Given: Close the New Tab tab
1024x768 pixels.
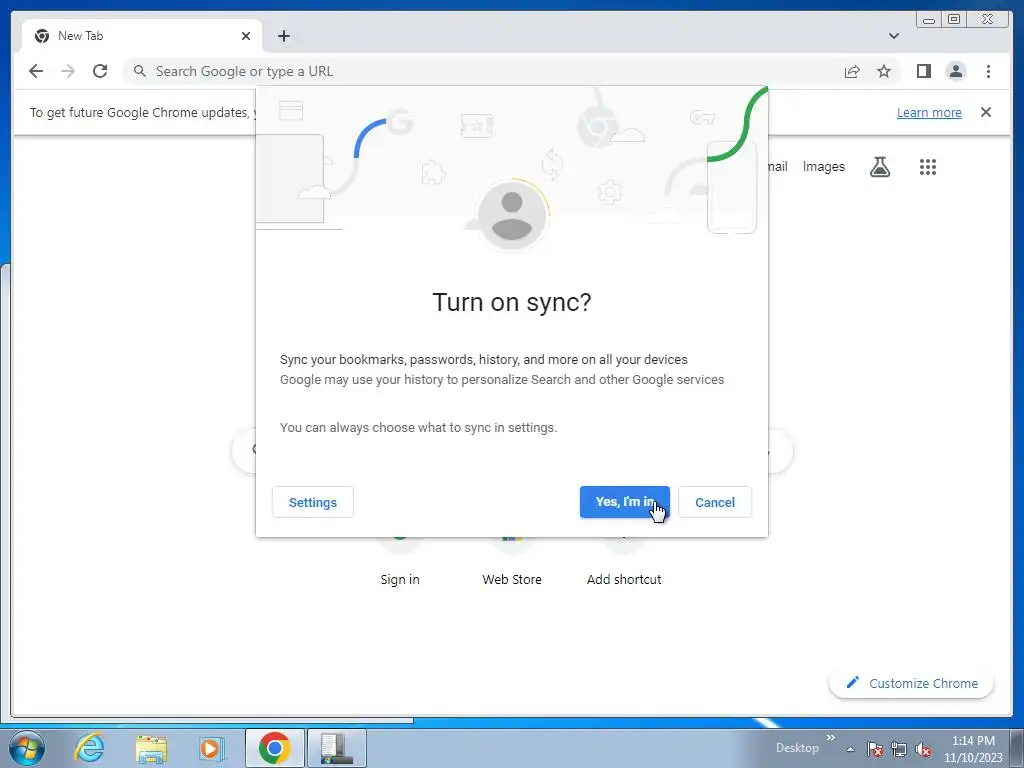Looking at the screenshot, I should pyautogui.click(x=246, y=36).
